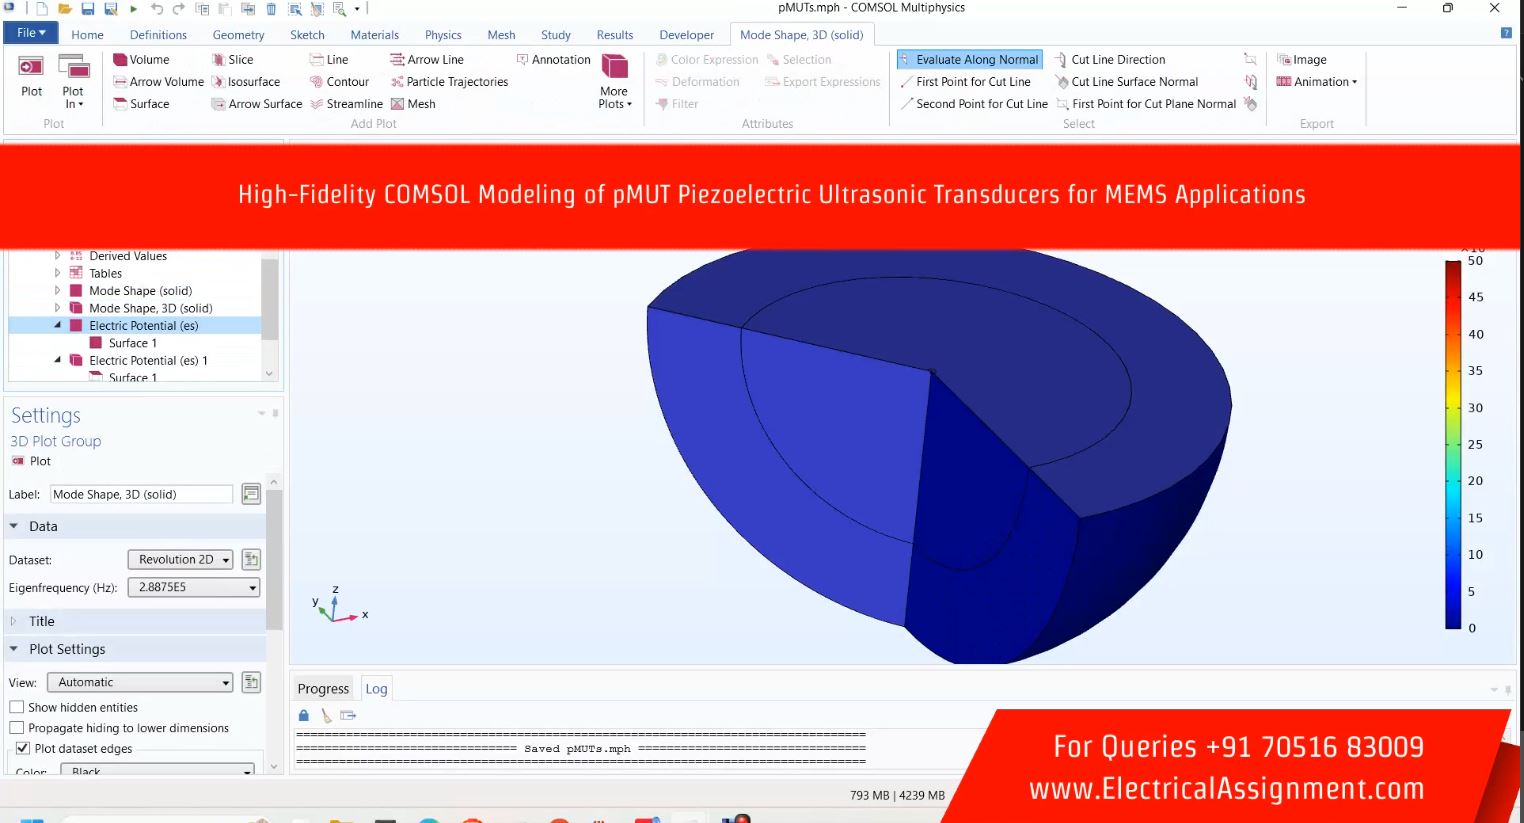Select the Streamline plot tool

tap(317, 104)
